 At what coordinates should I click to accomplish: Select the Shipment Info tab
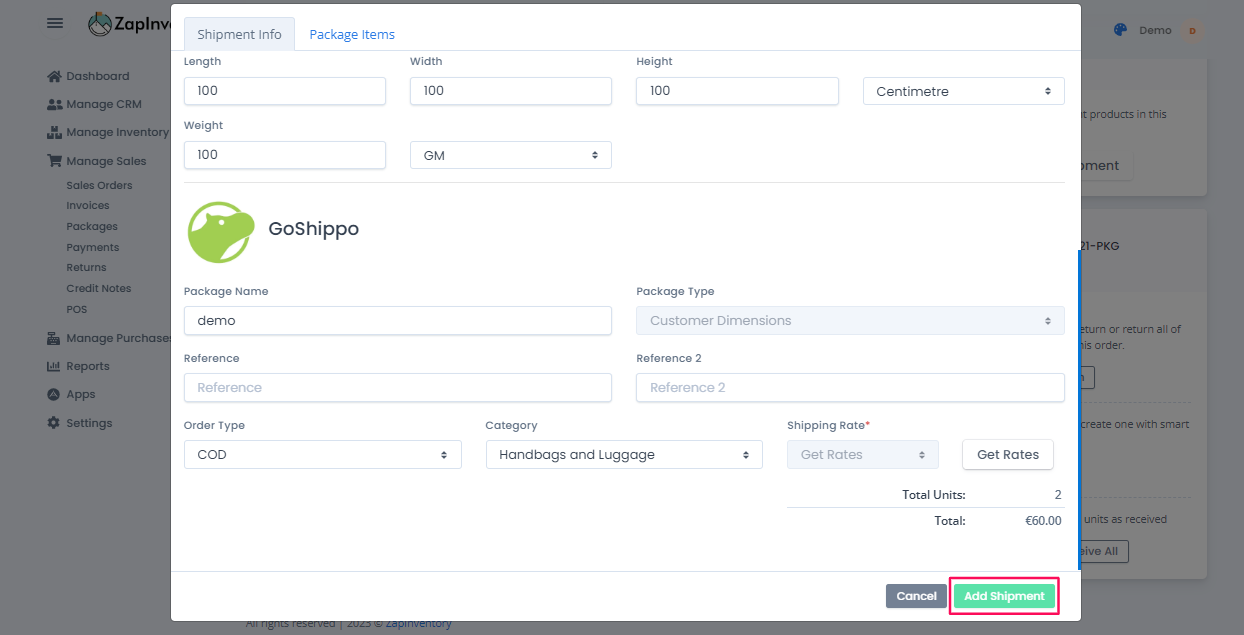click(239, 34)
